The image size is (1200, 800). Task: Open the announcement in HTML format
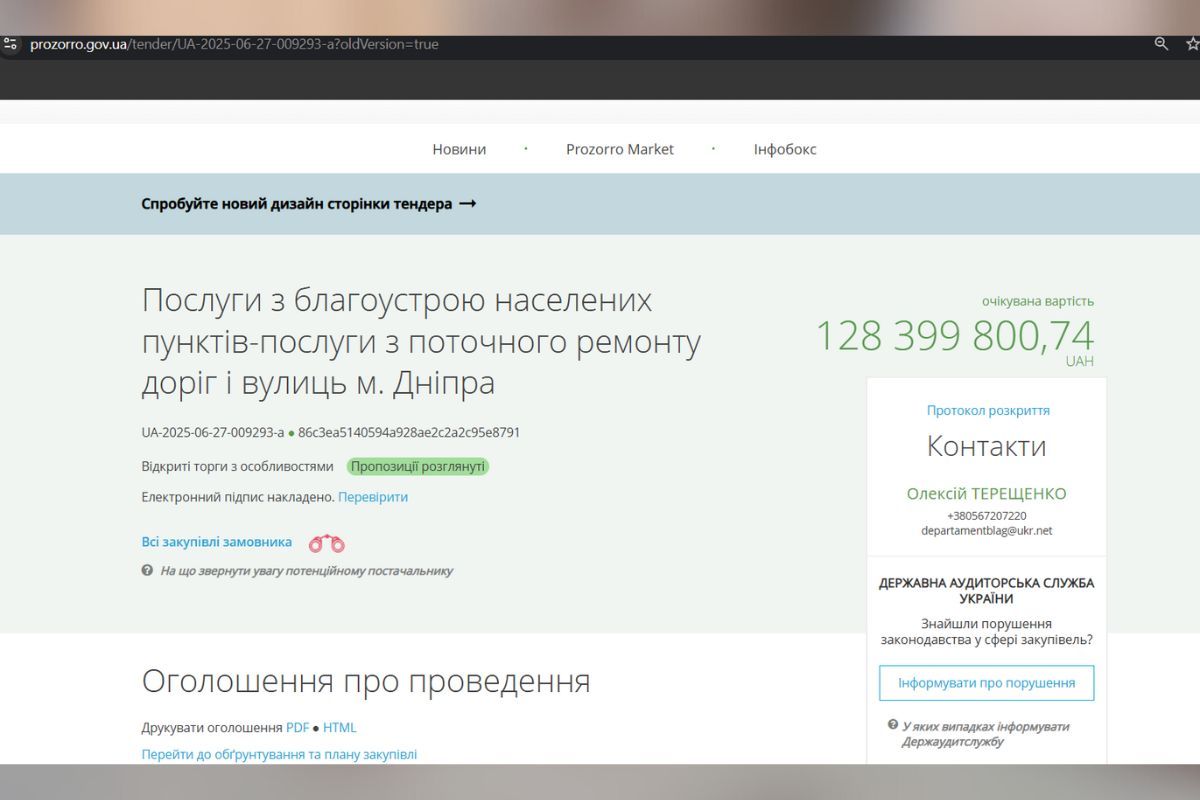(x=340, y=727)
